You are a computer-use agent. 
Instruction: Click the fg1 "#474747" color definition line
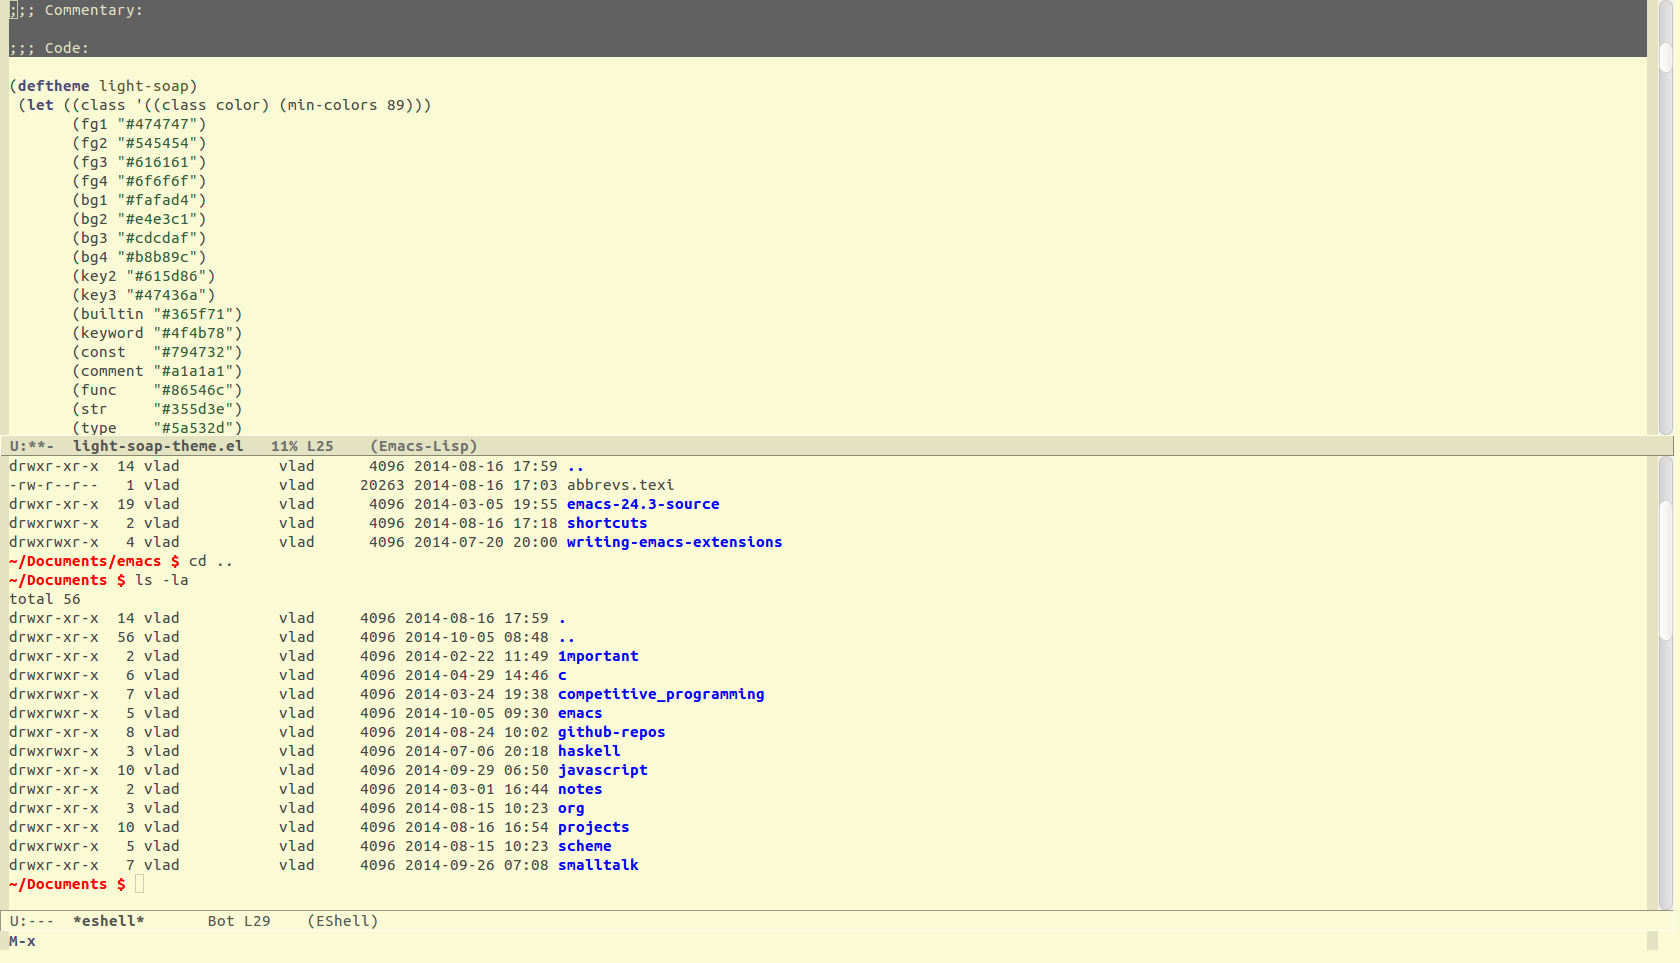tap(139, 124)
